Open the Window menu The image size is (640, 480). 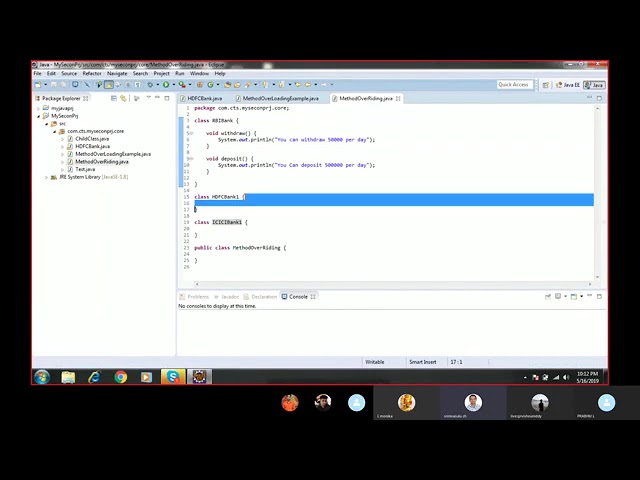click(199, 73)
